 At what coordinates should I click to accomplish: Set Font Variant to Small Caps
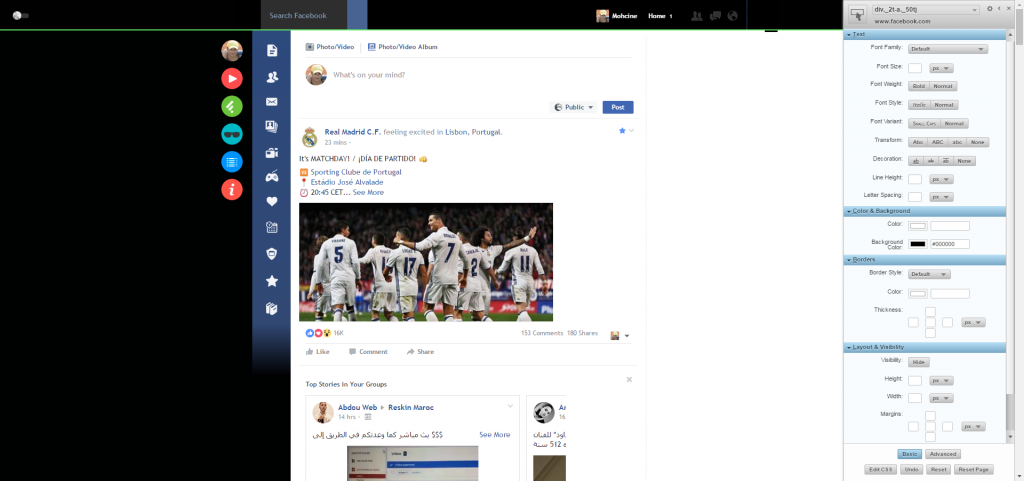923,124
